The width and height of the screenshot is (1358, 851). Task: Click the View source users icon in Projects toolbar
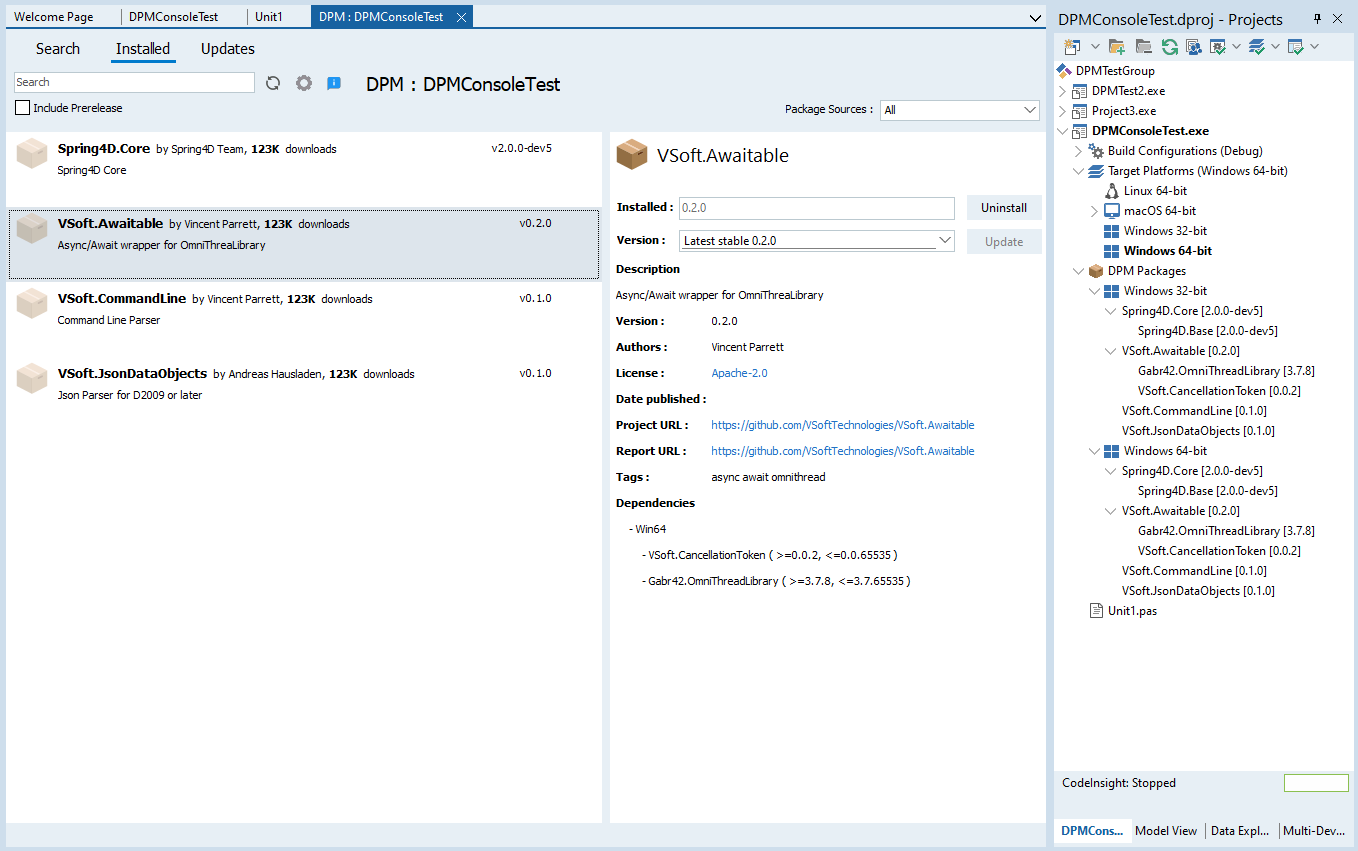point(1194,46)
